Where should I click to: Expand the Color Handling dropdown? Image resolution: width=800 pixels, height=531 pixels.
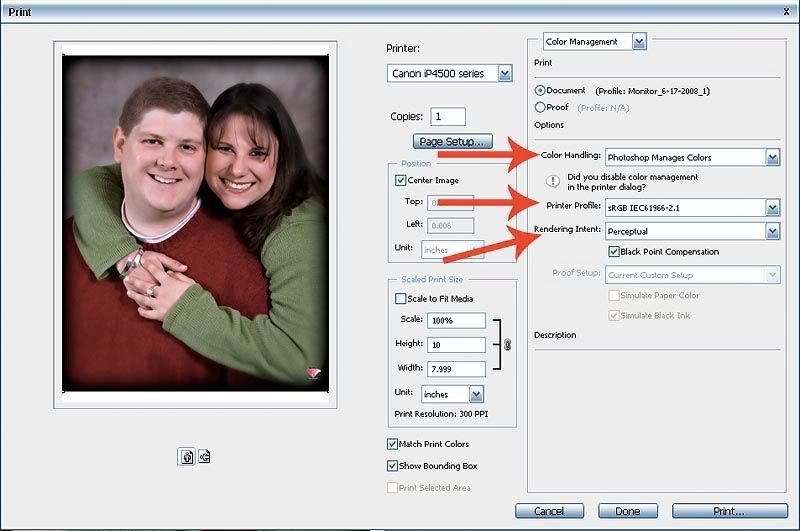point(772,157)
